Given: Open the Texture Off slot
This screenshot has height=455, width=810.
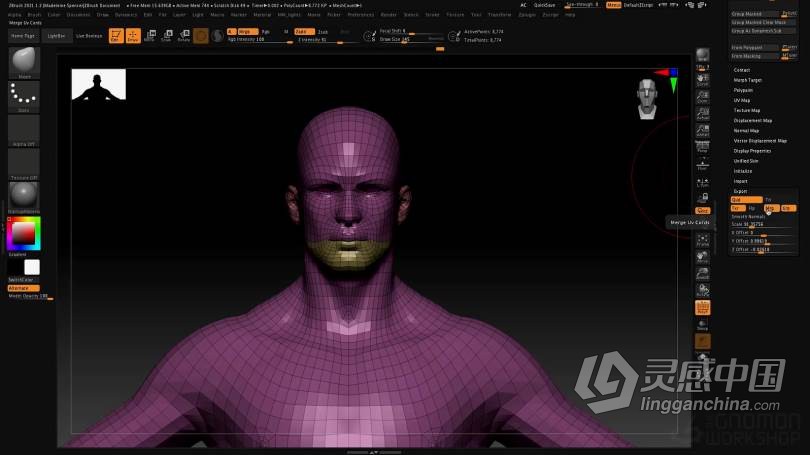Looking at the screenshot, I should pos(24,164).
